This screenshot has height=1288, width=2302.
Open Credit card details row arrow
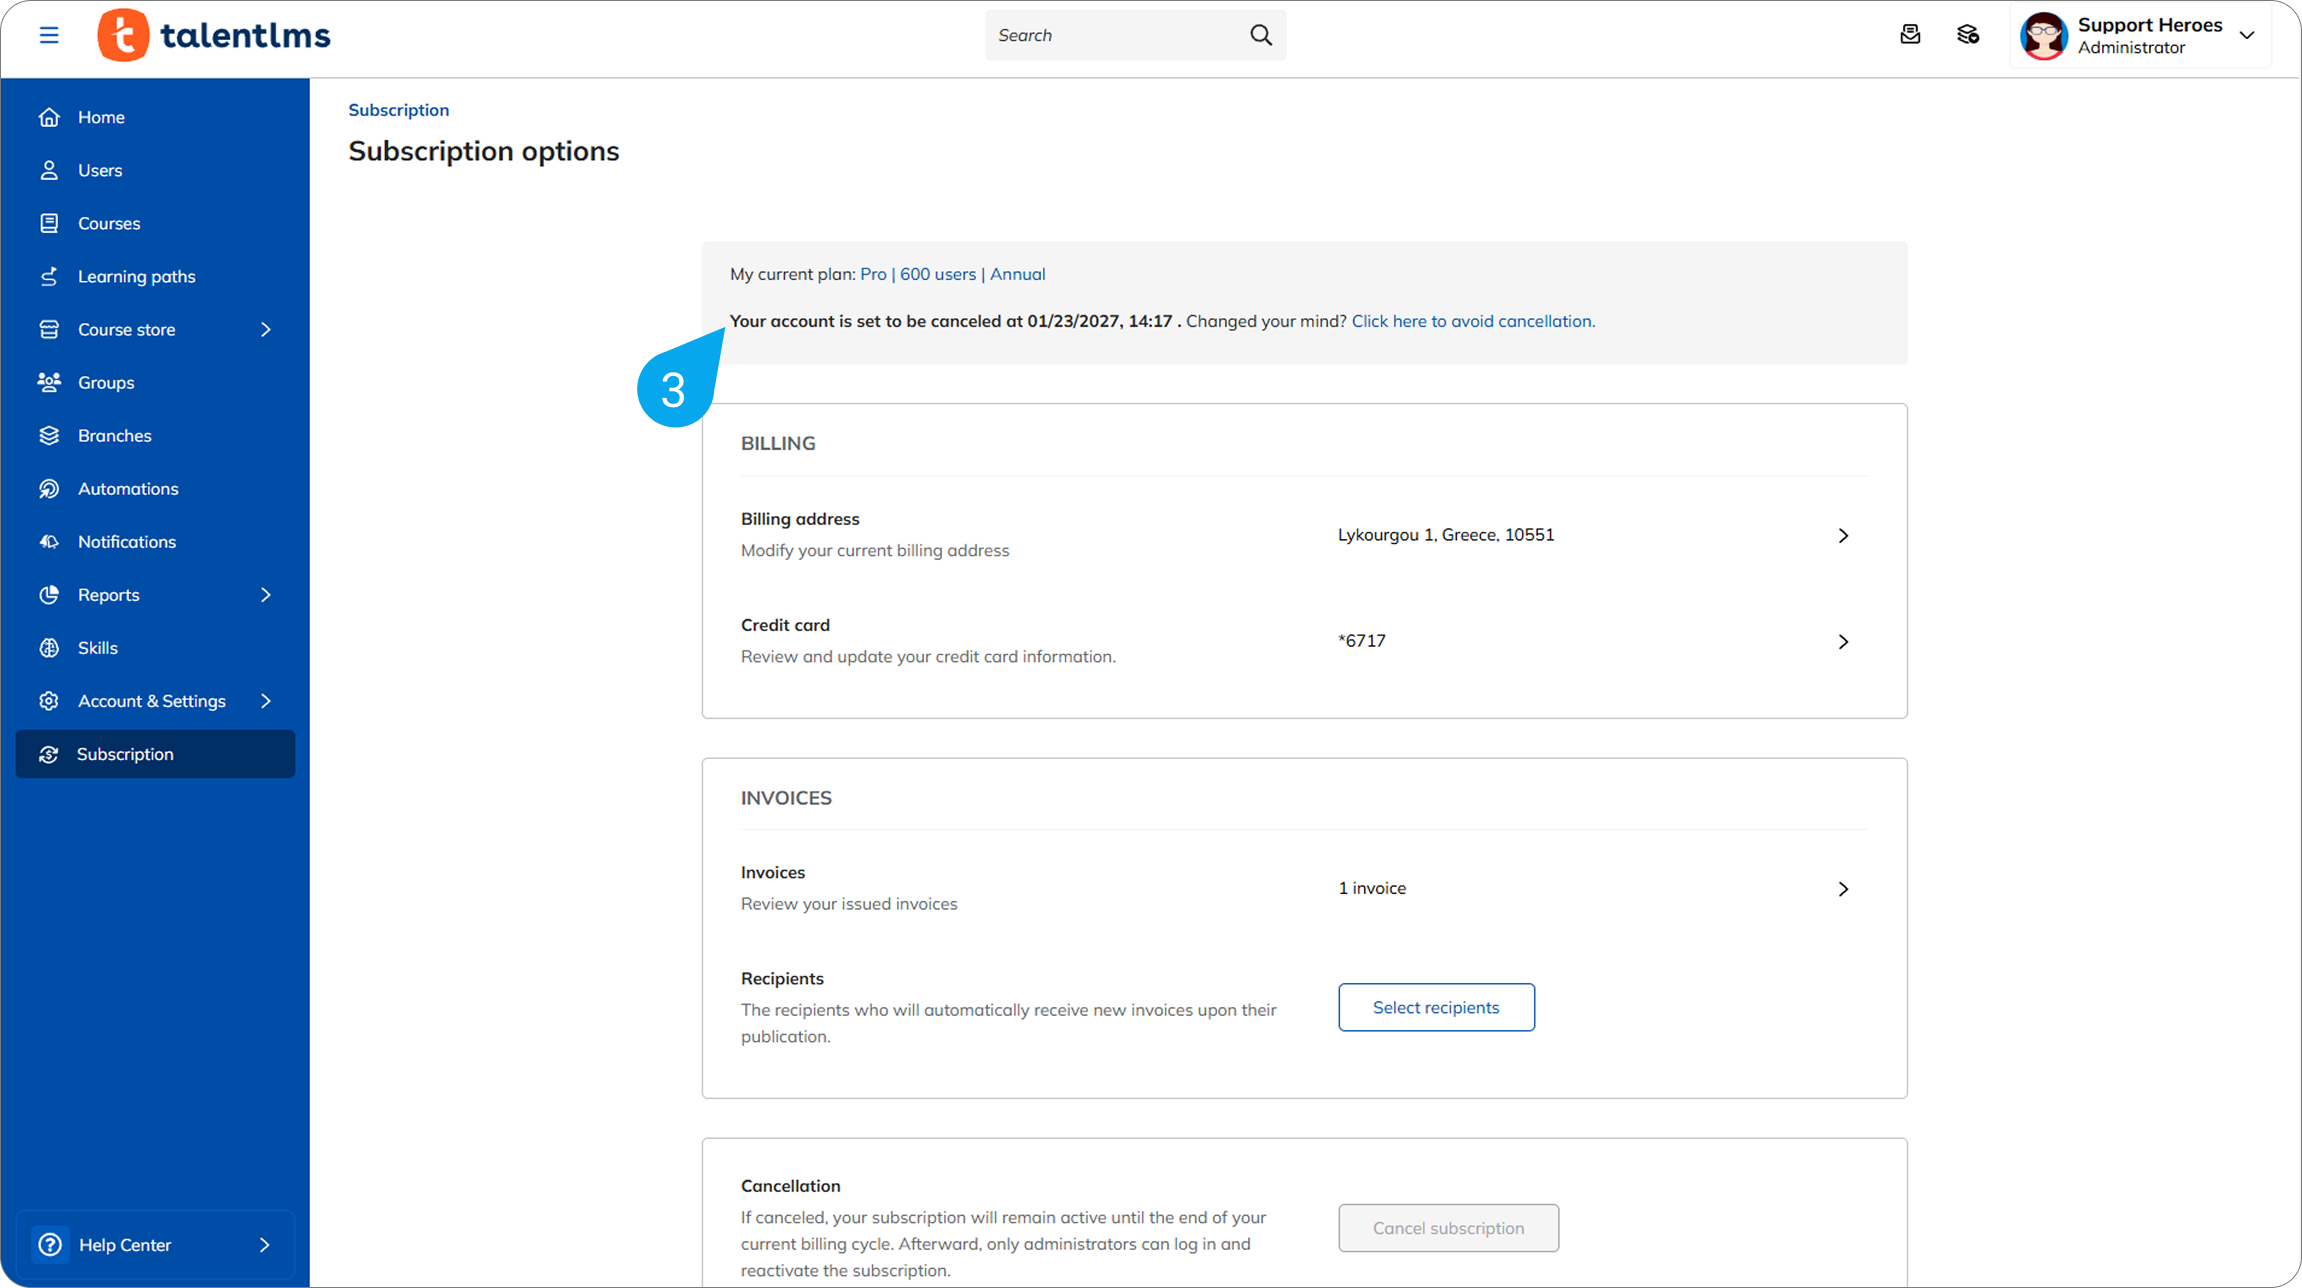click(1843, 641)
